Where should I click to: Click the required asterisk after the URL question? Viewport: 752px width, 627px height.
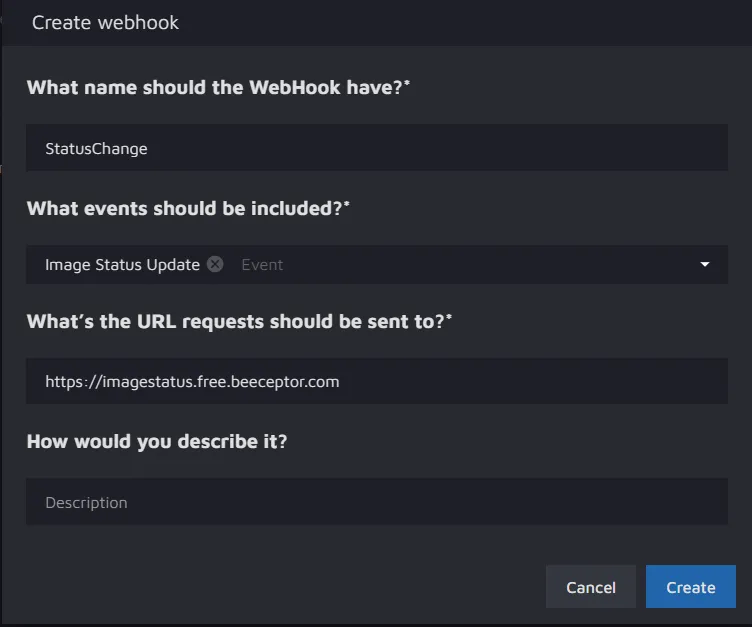point(449,316)
